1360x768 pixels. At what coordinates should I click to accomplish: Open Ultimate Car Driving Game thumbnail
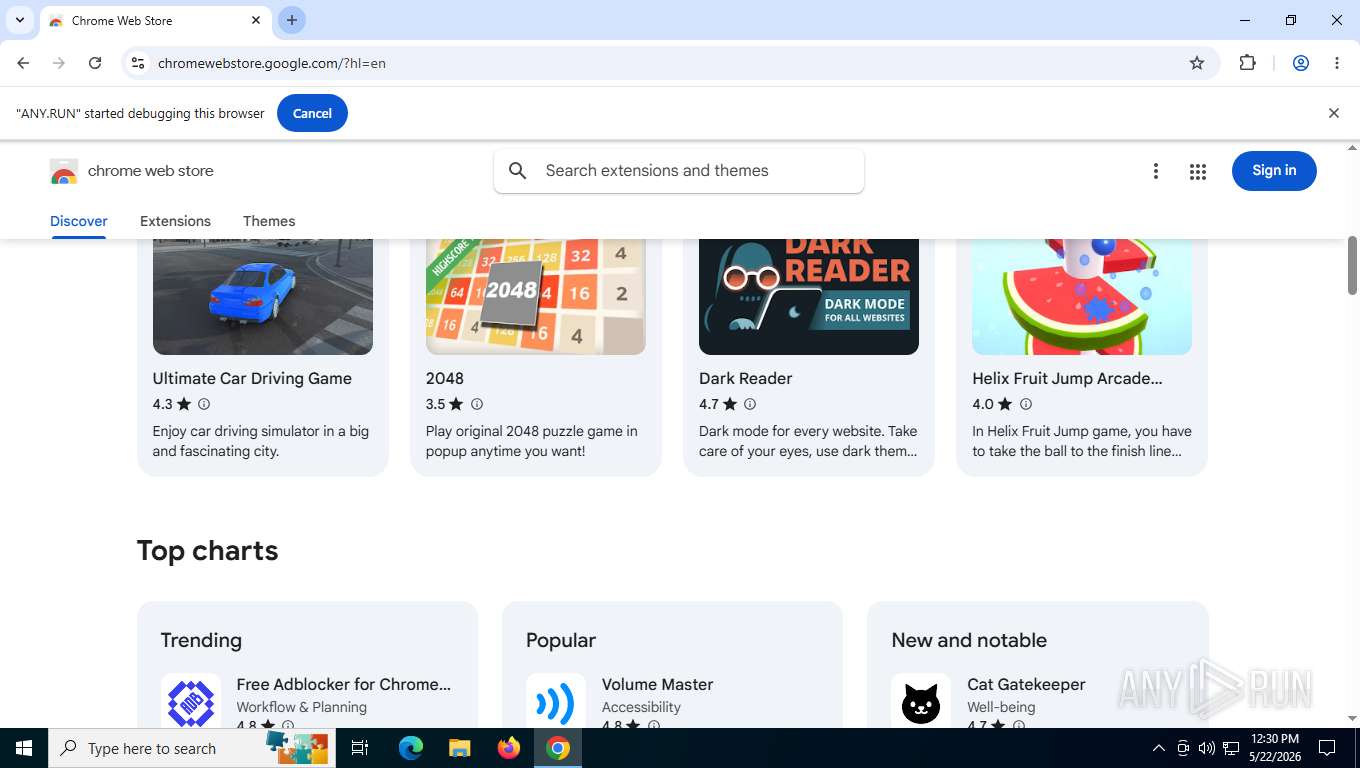coord(263,297)
